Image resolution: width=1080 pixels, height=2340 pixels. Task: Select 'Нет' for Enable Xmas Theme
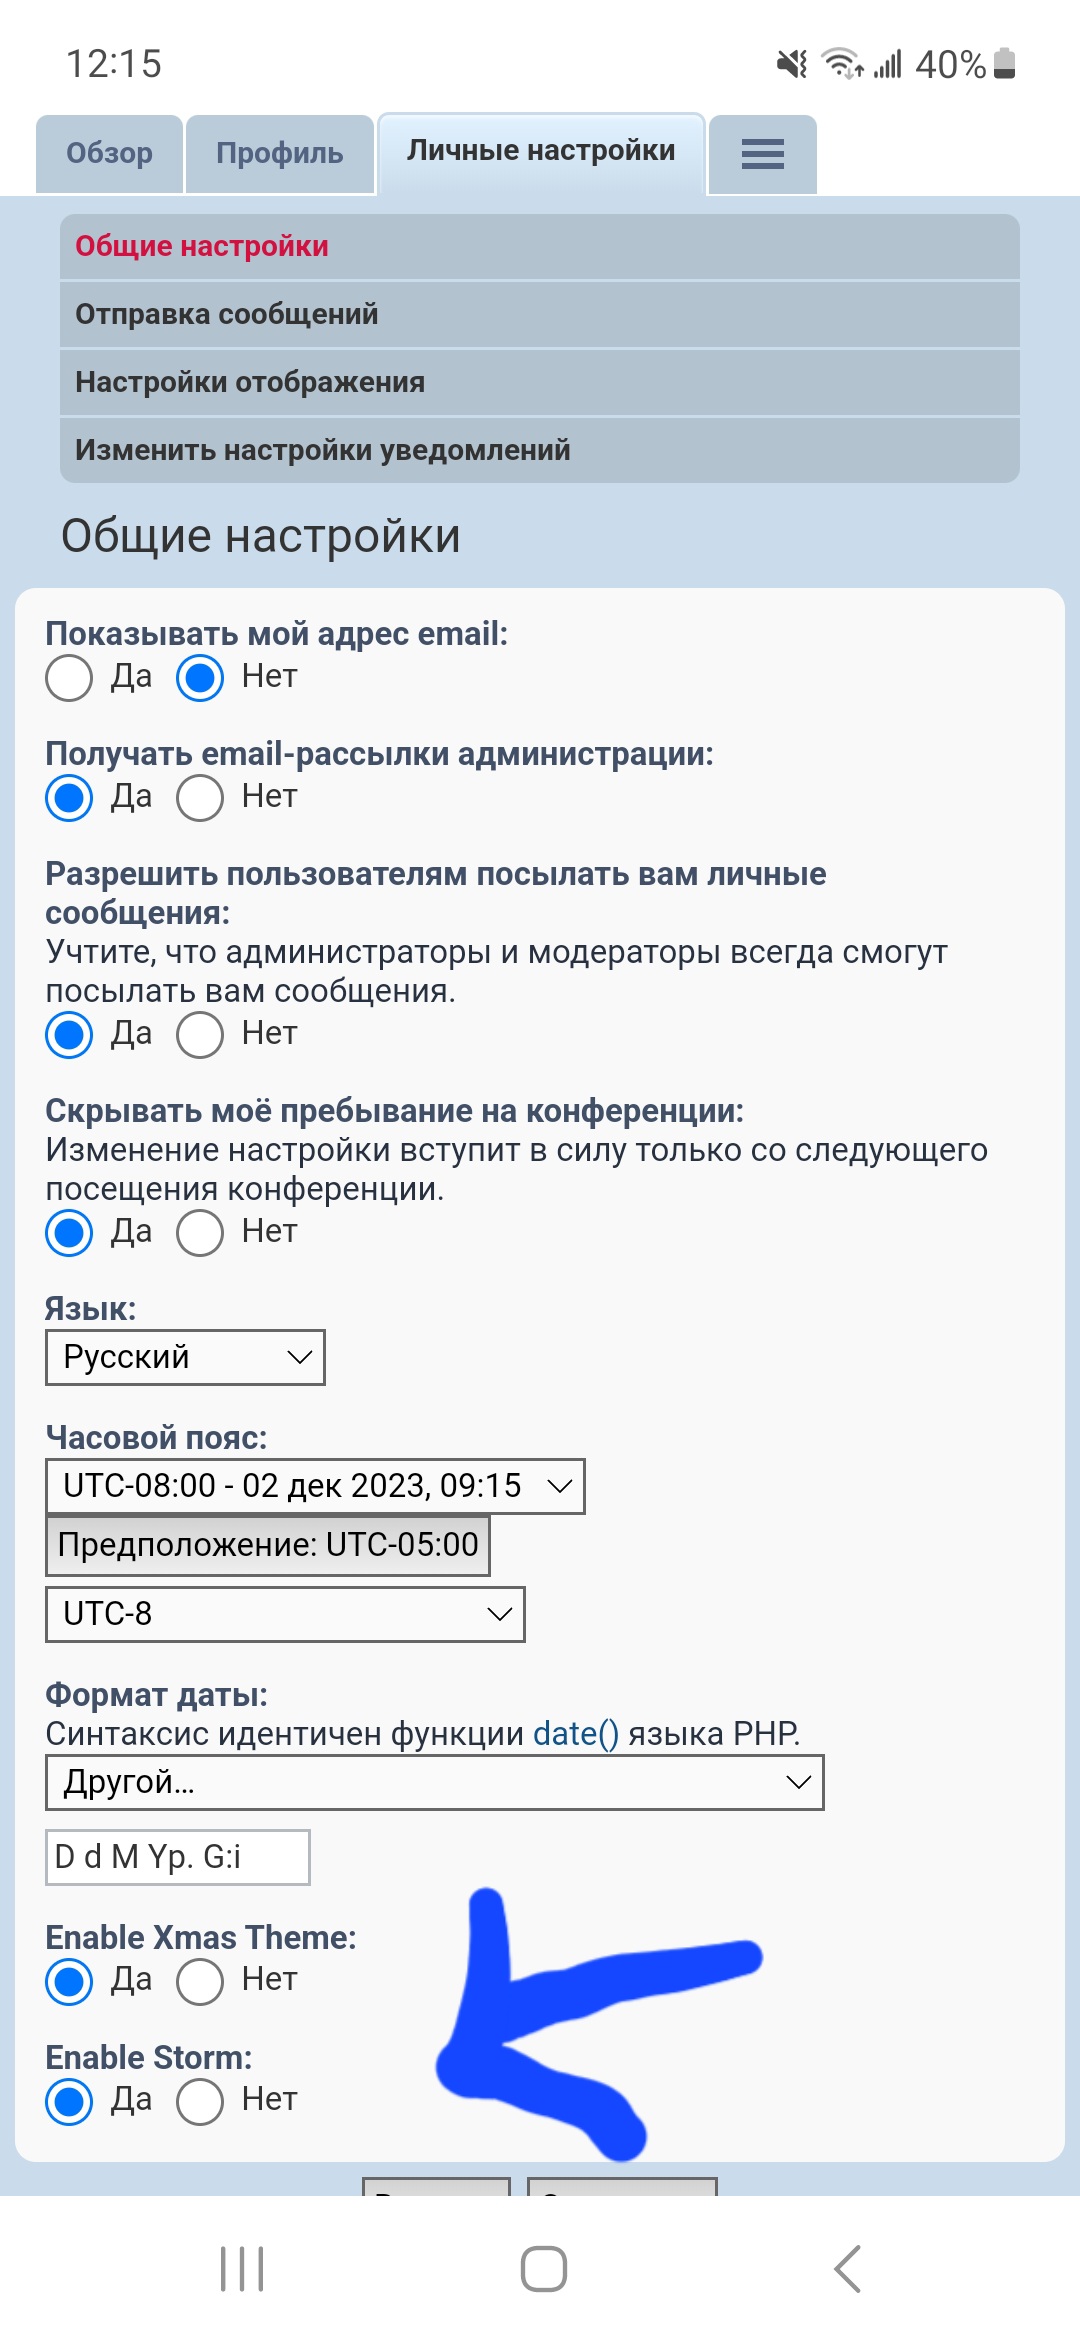point(200,1981)
